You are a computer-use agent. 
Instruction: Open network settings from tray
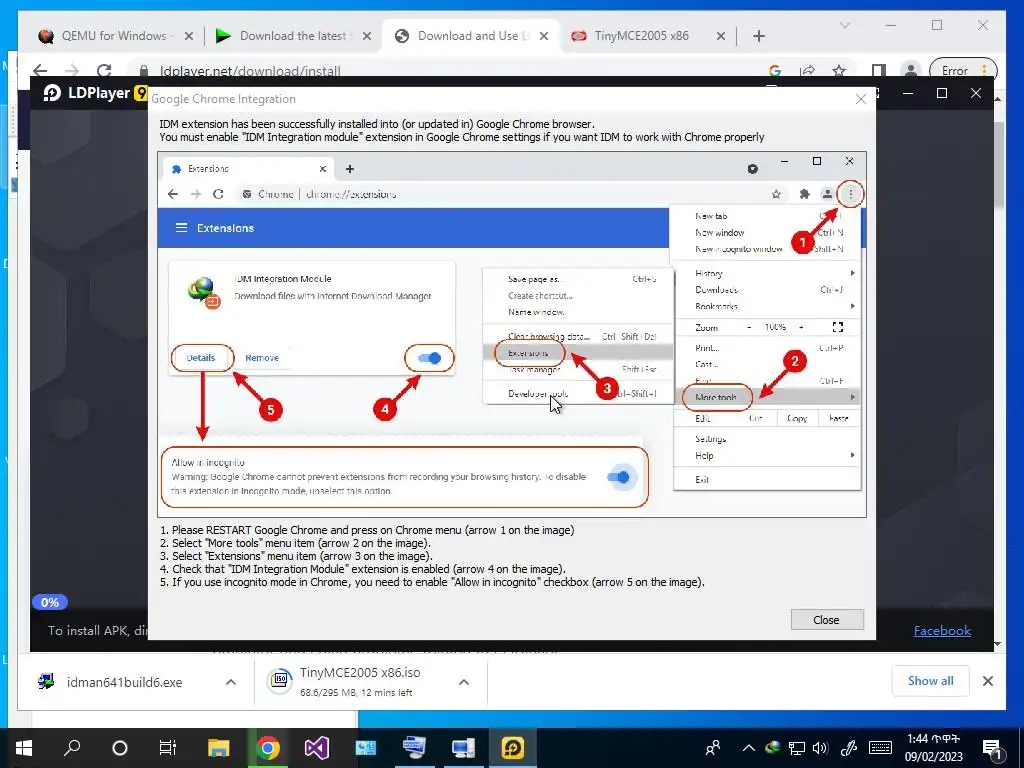[x=796, y=748]
